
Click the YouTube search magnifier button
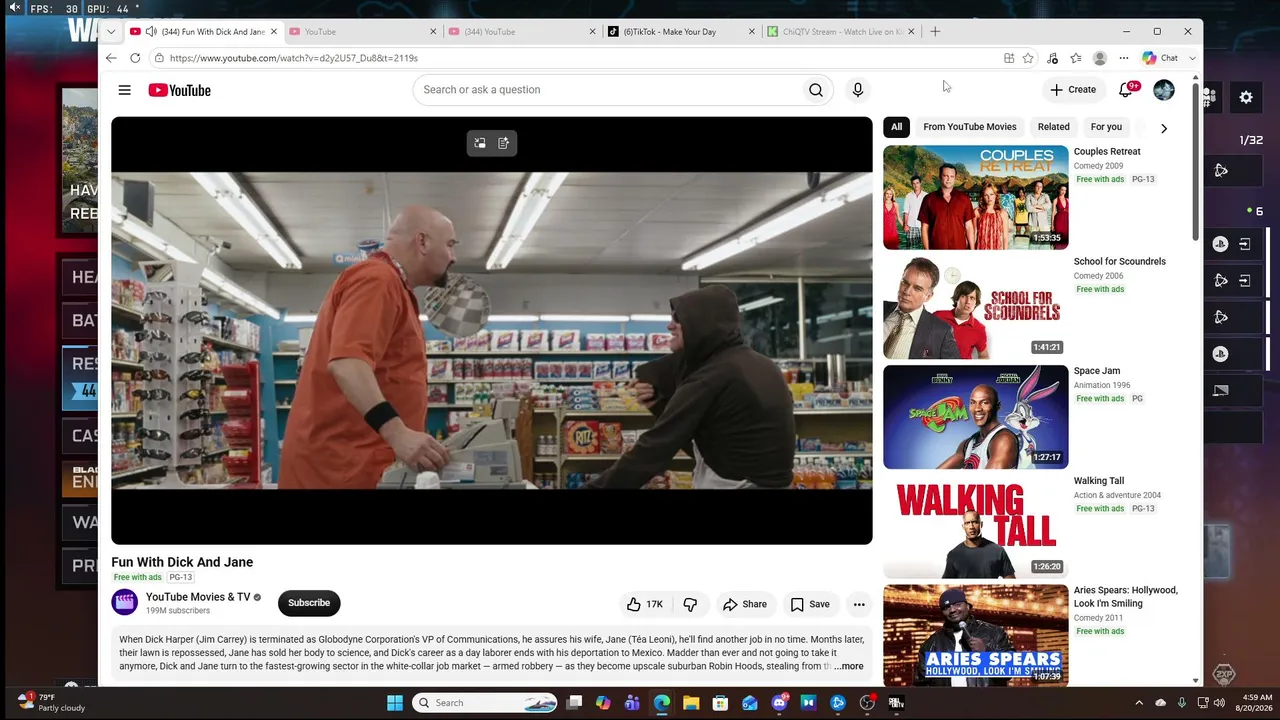tap(816, 90)
